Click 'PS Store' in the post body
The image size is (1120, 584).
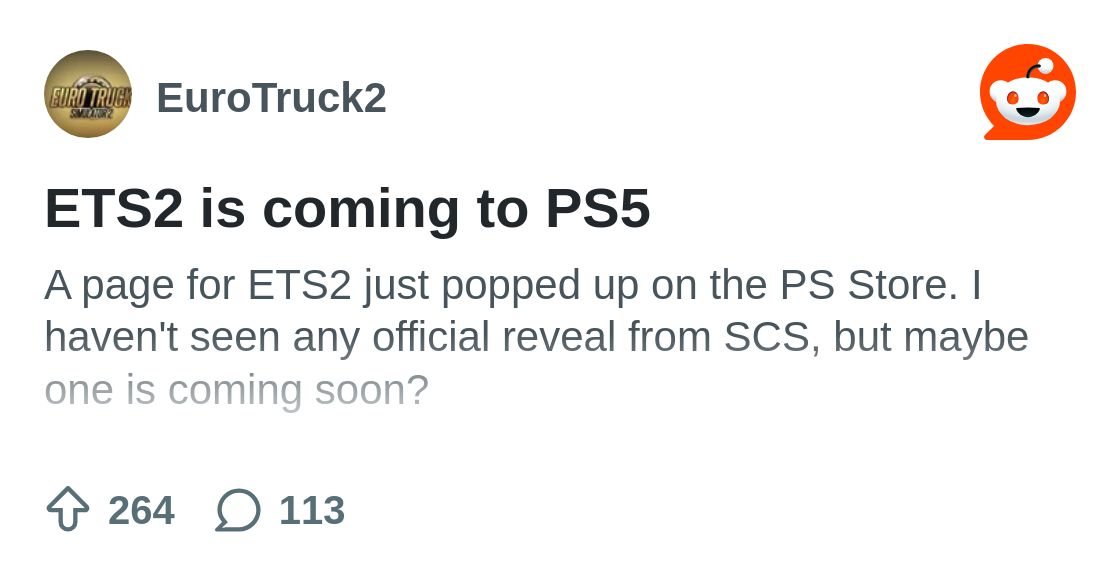pyautogui.click(x=868, y=285)
